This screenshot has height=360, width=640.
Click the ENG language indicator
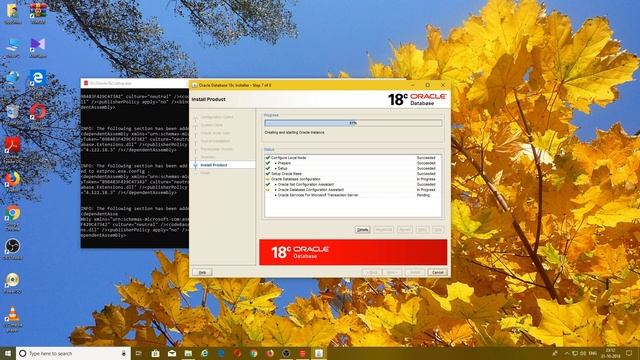pos(593,353)
